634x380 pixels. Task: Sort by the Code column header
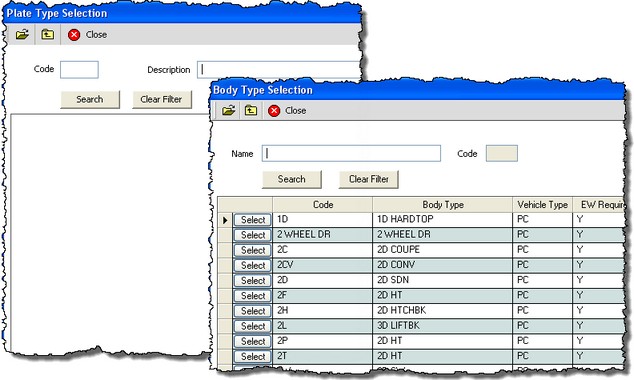click(323, 205)
